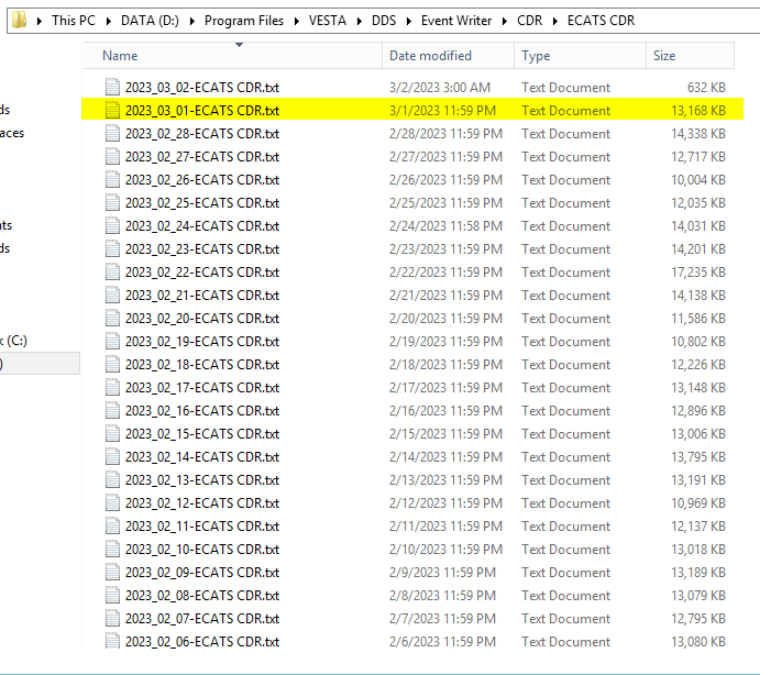Click the file icon of 2023_02_11-ECATS CDR.txt

tap(112, 526)
